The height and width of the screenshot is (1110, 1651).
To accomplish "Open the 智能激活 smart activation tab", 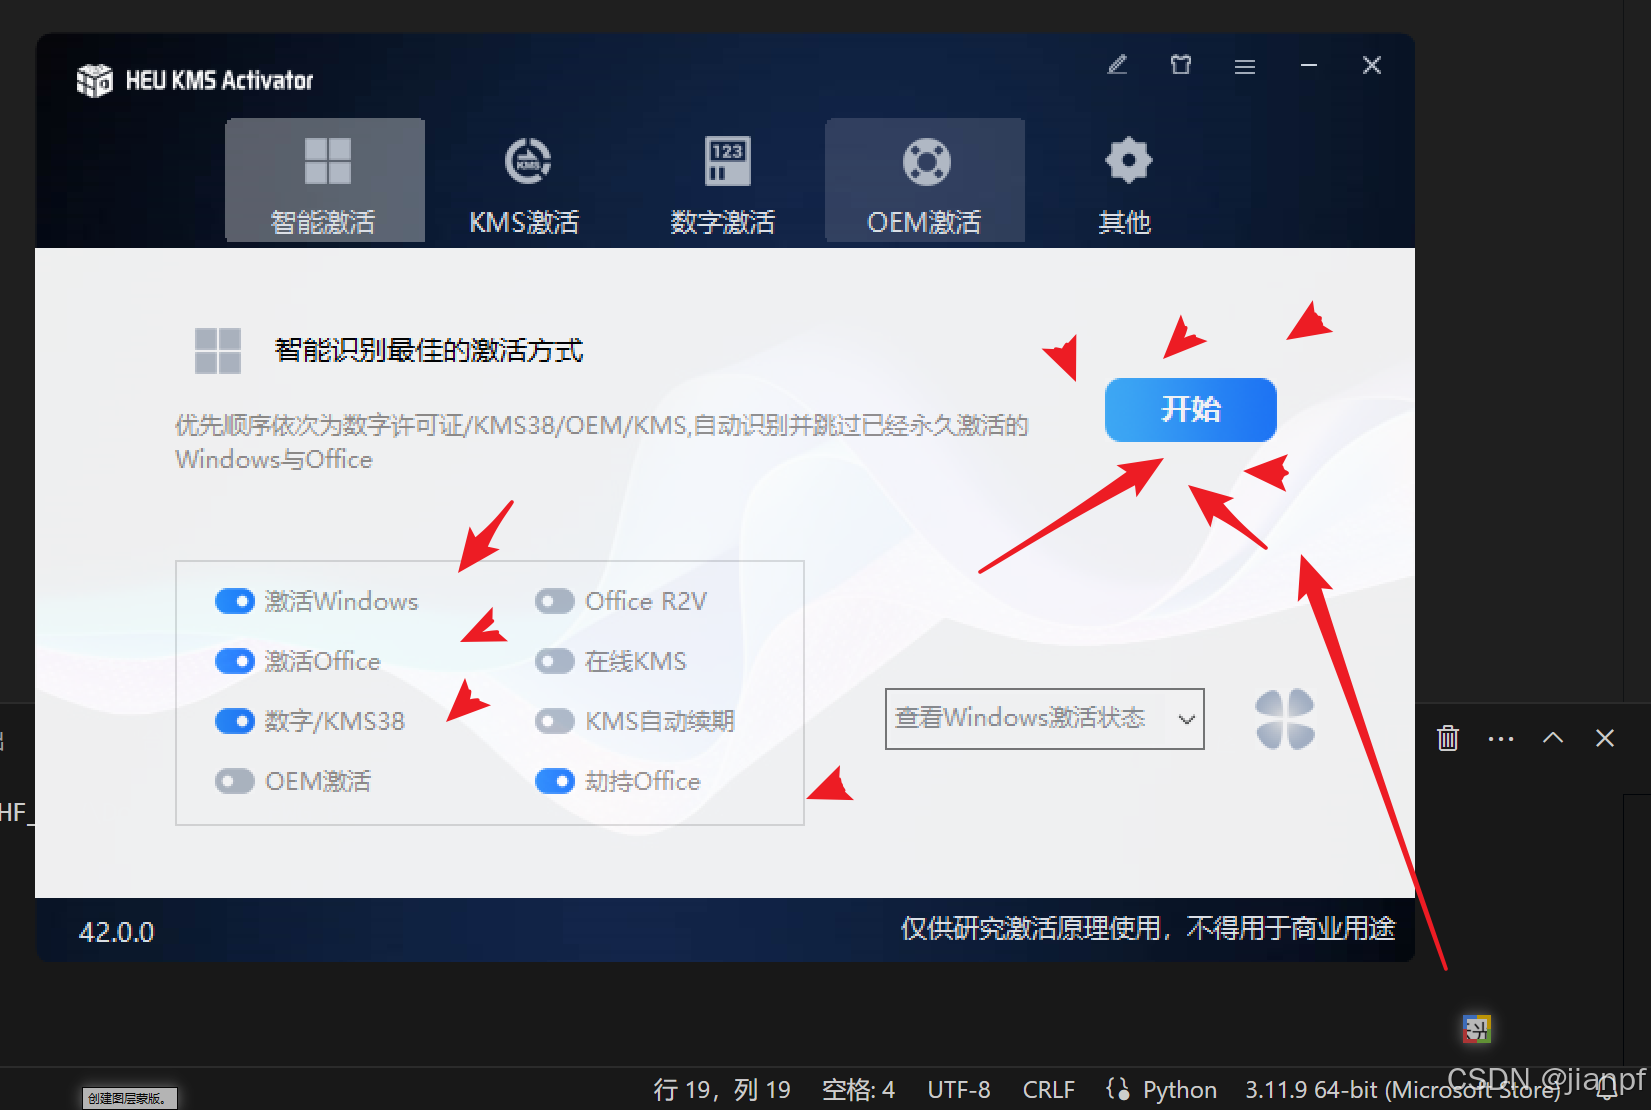I will 325,181.
